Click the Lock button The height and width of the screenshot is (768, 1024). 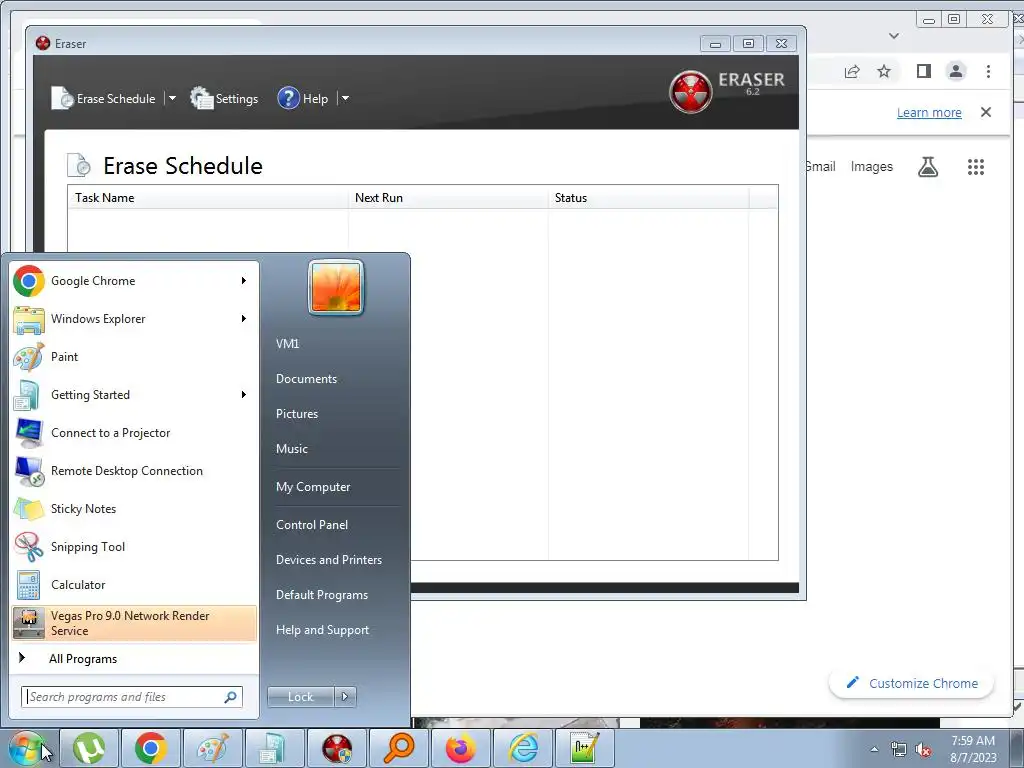[x=300, y=697]
